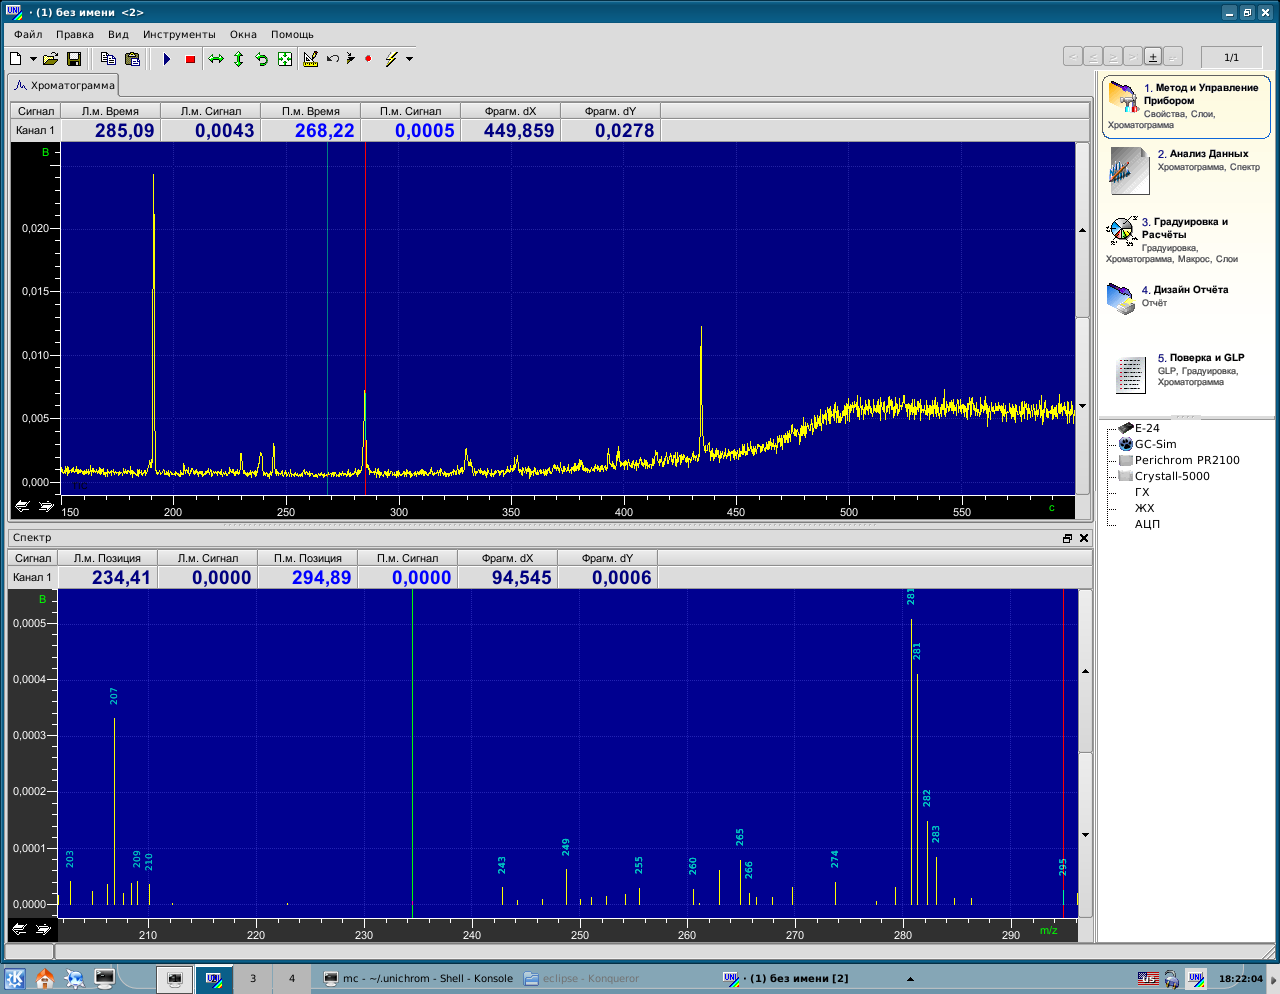Select ГХ in the device tree
Viewport: 1280px width, 994px height.
(1142, 492)
